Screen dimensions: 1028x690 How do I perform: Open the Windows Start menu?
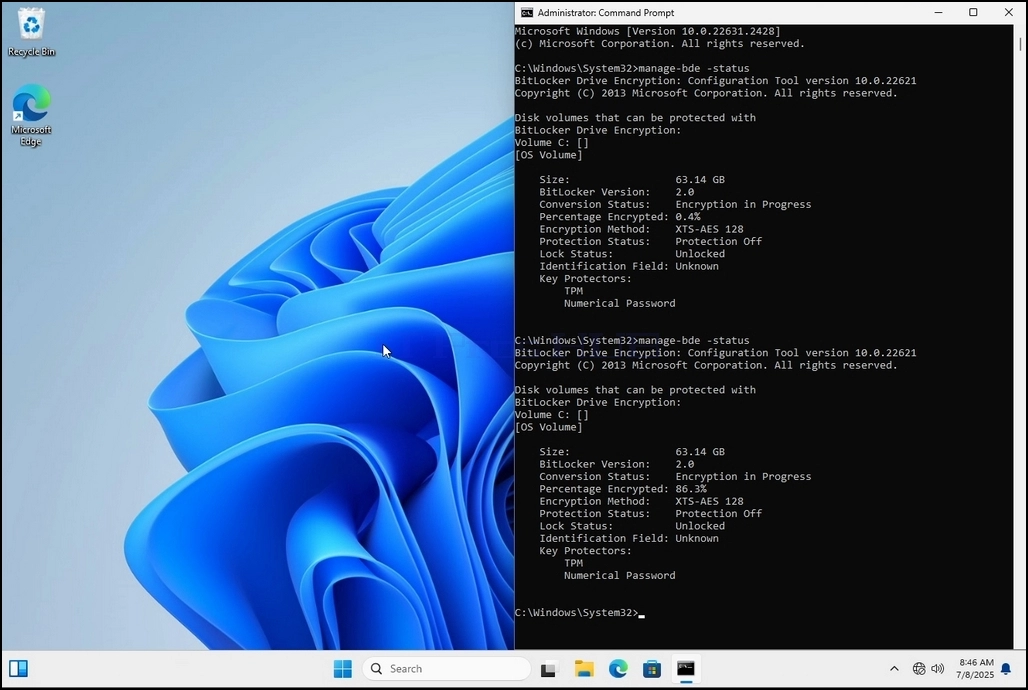pyautogui.click(x=342, y=668)
